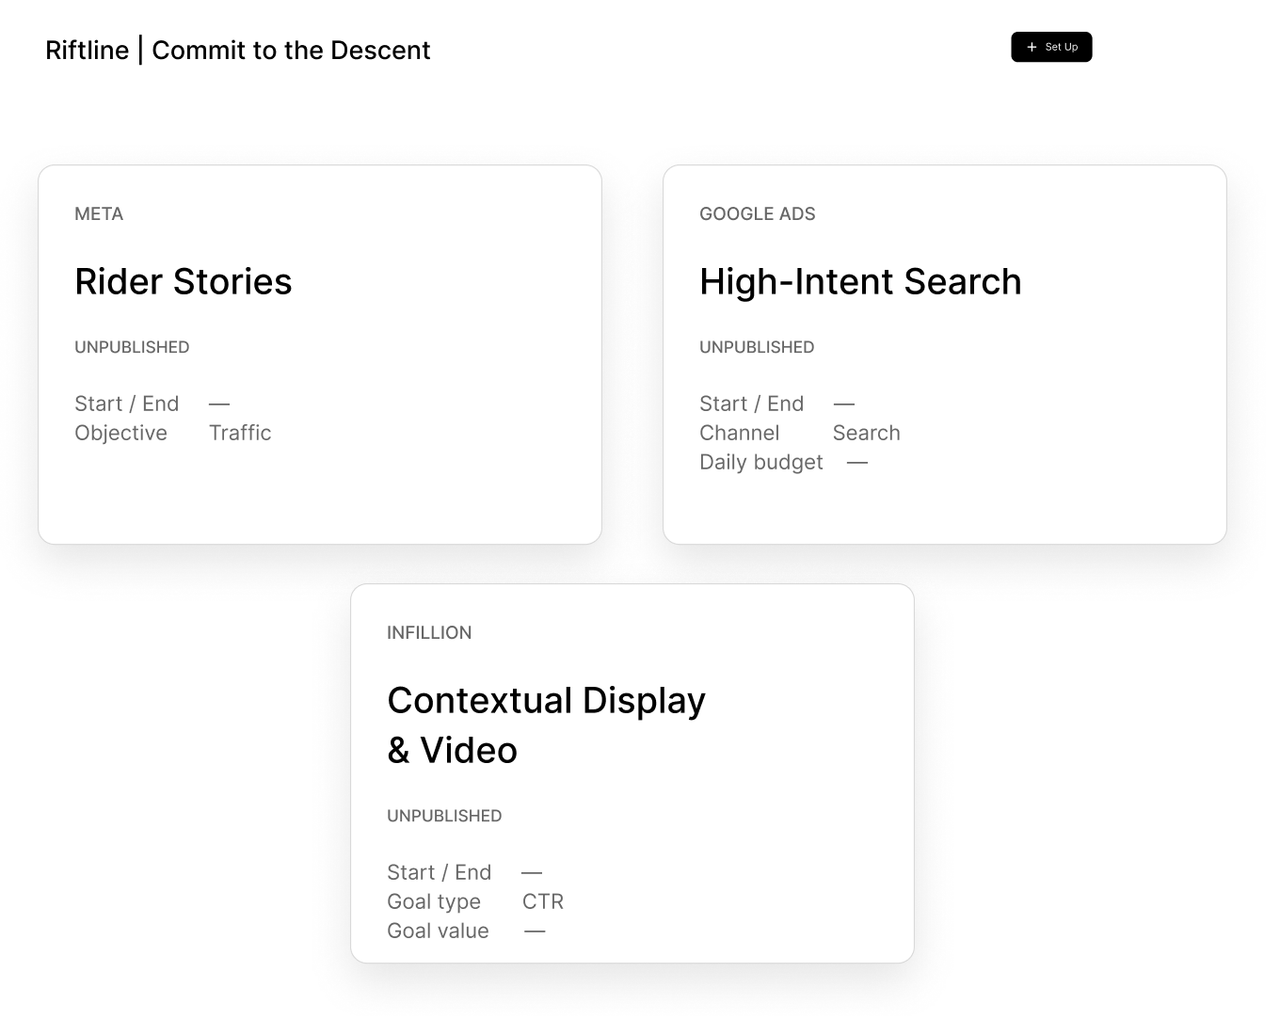
Task: Click the CTR goal type value
Action: [543, 902]
